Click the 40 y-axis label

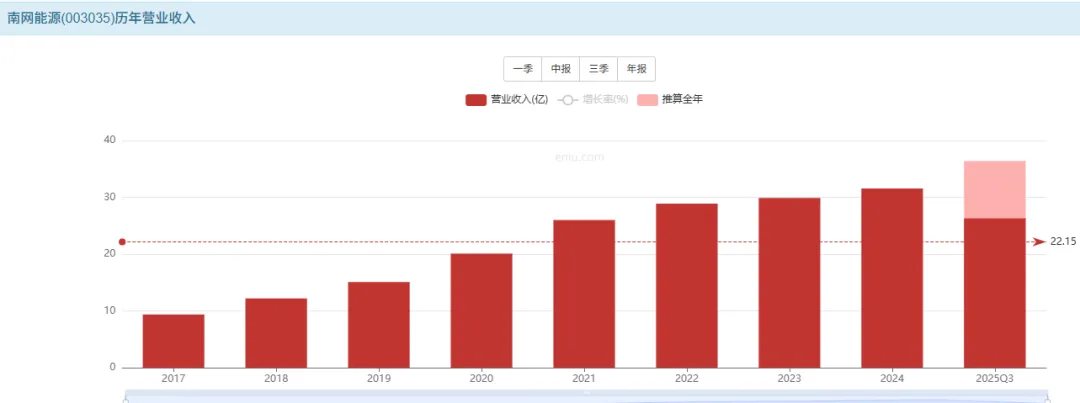(x=109, y=141)
